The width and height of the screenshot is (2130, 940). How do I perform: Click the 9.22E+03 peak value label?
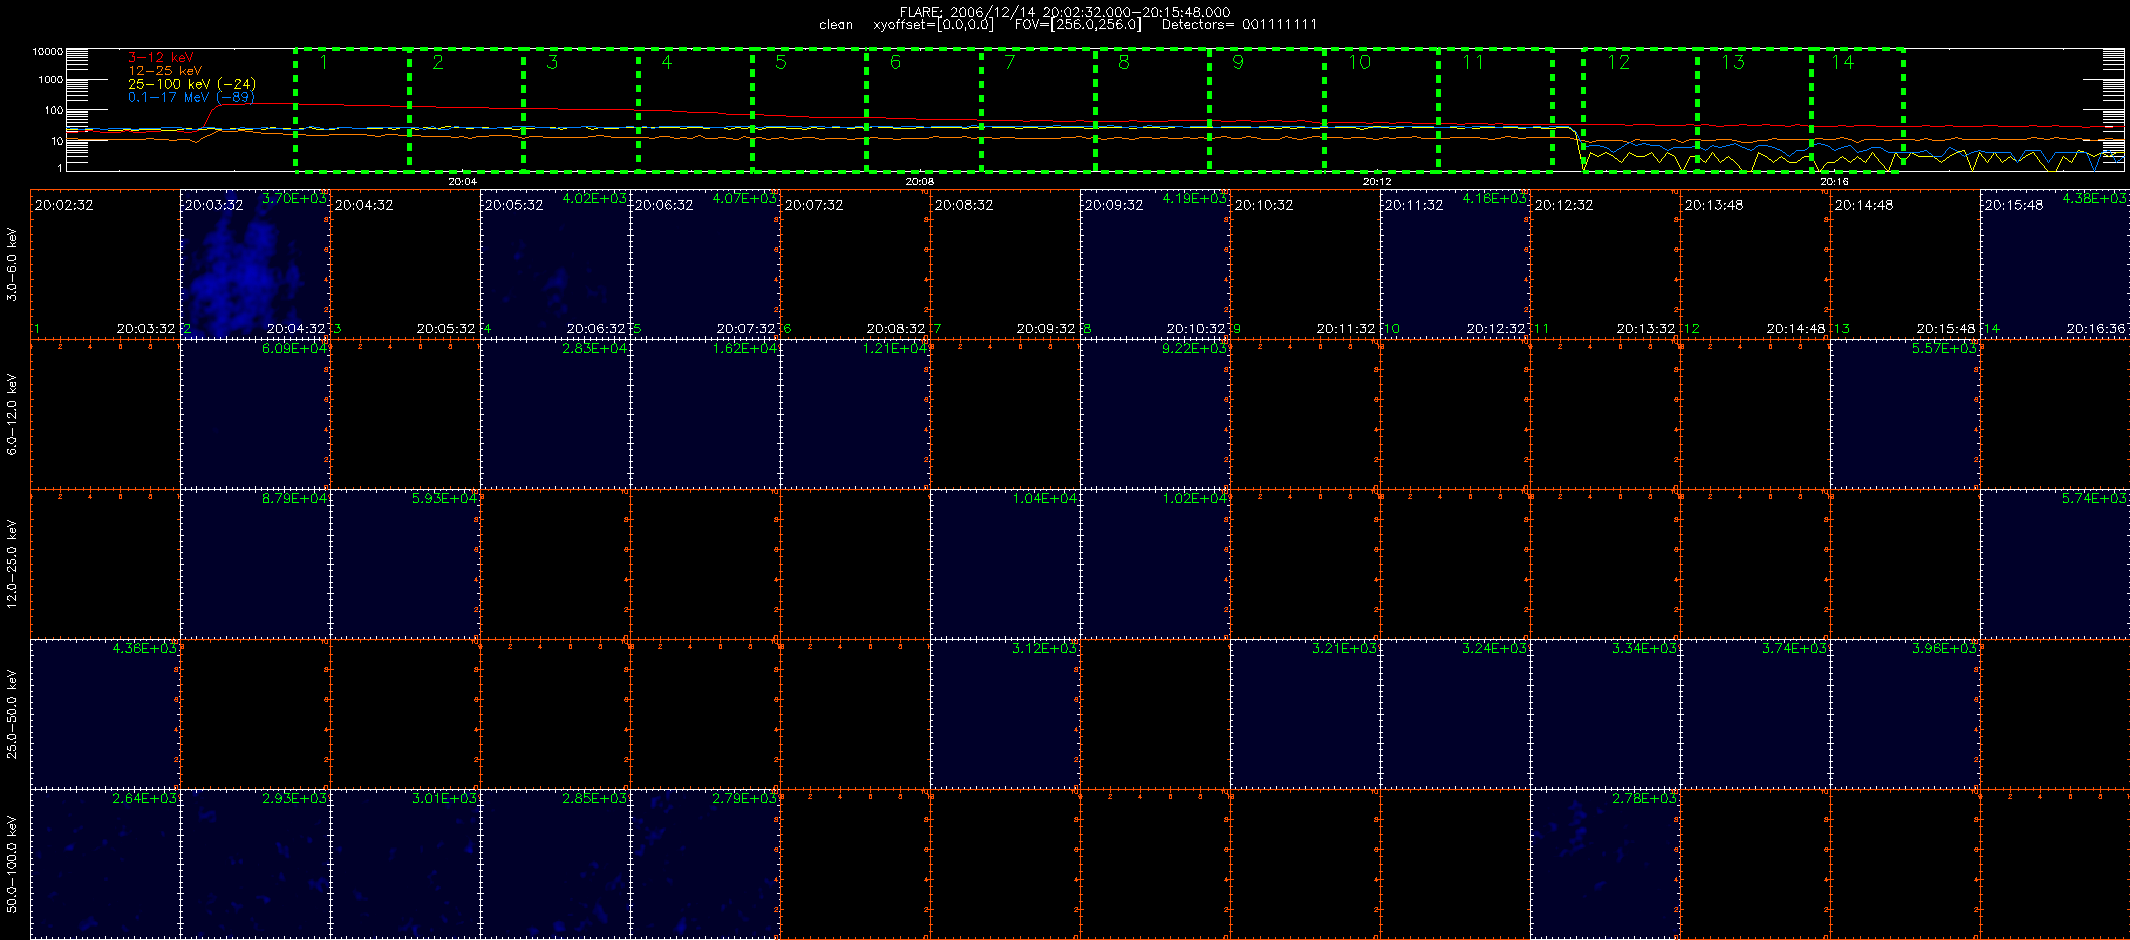point(1194,349)
